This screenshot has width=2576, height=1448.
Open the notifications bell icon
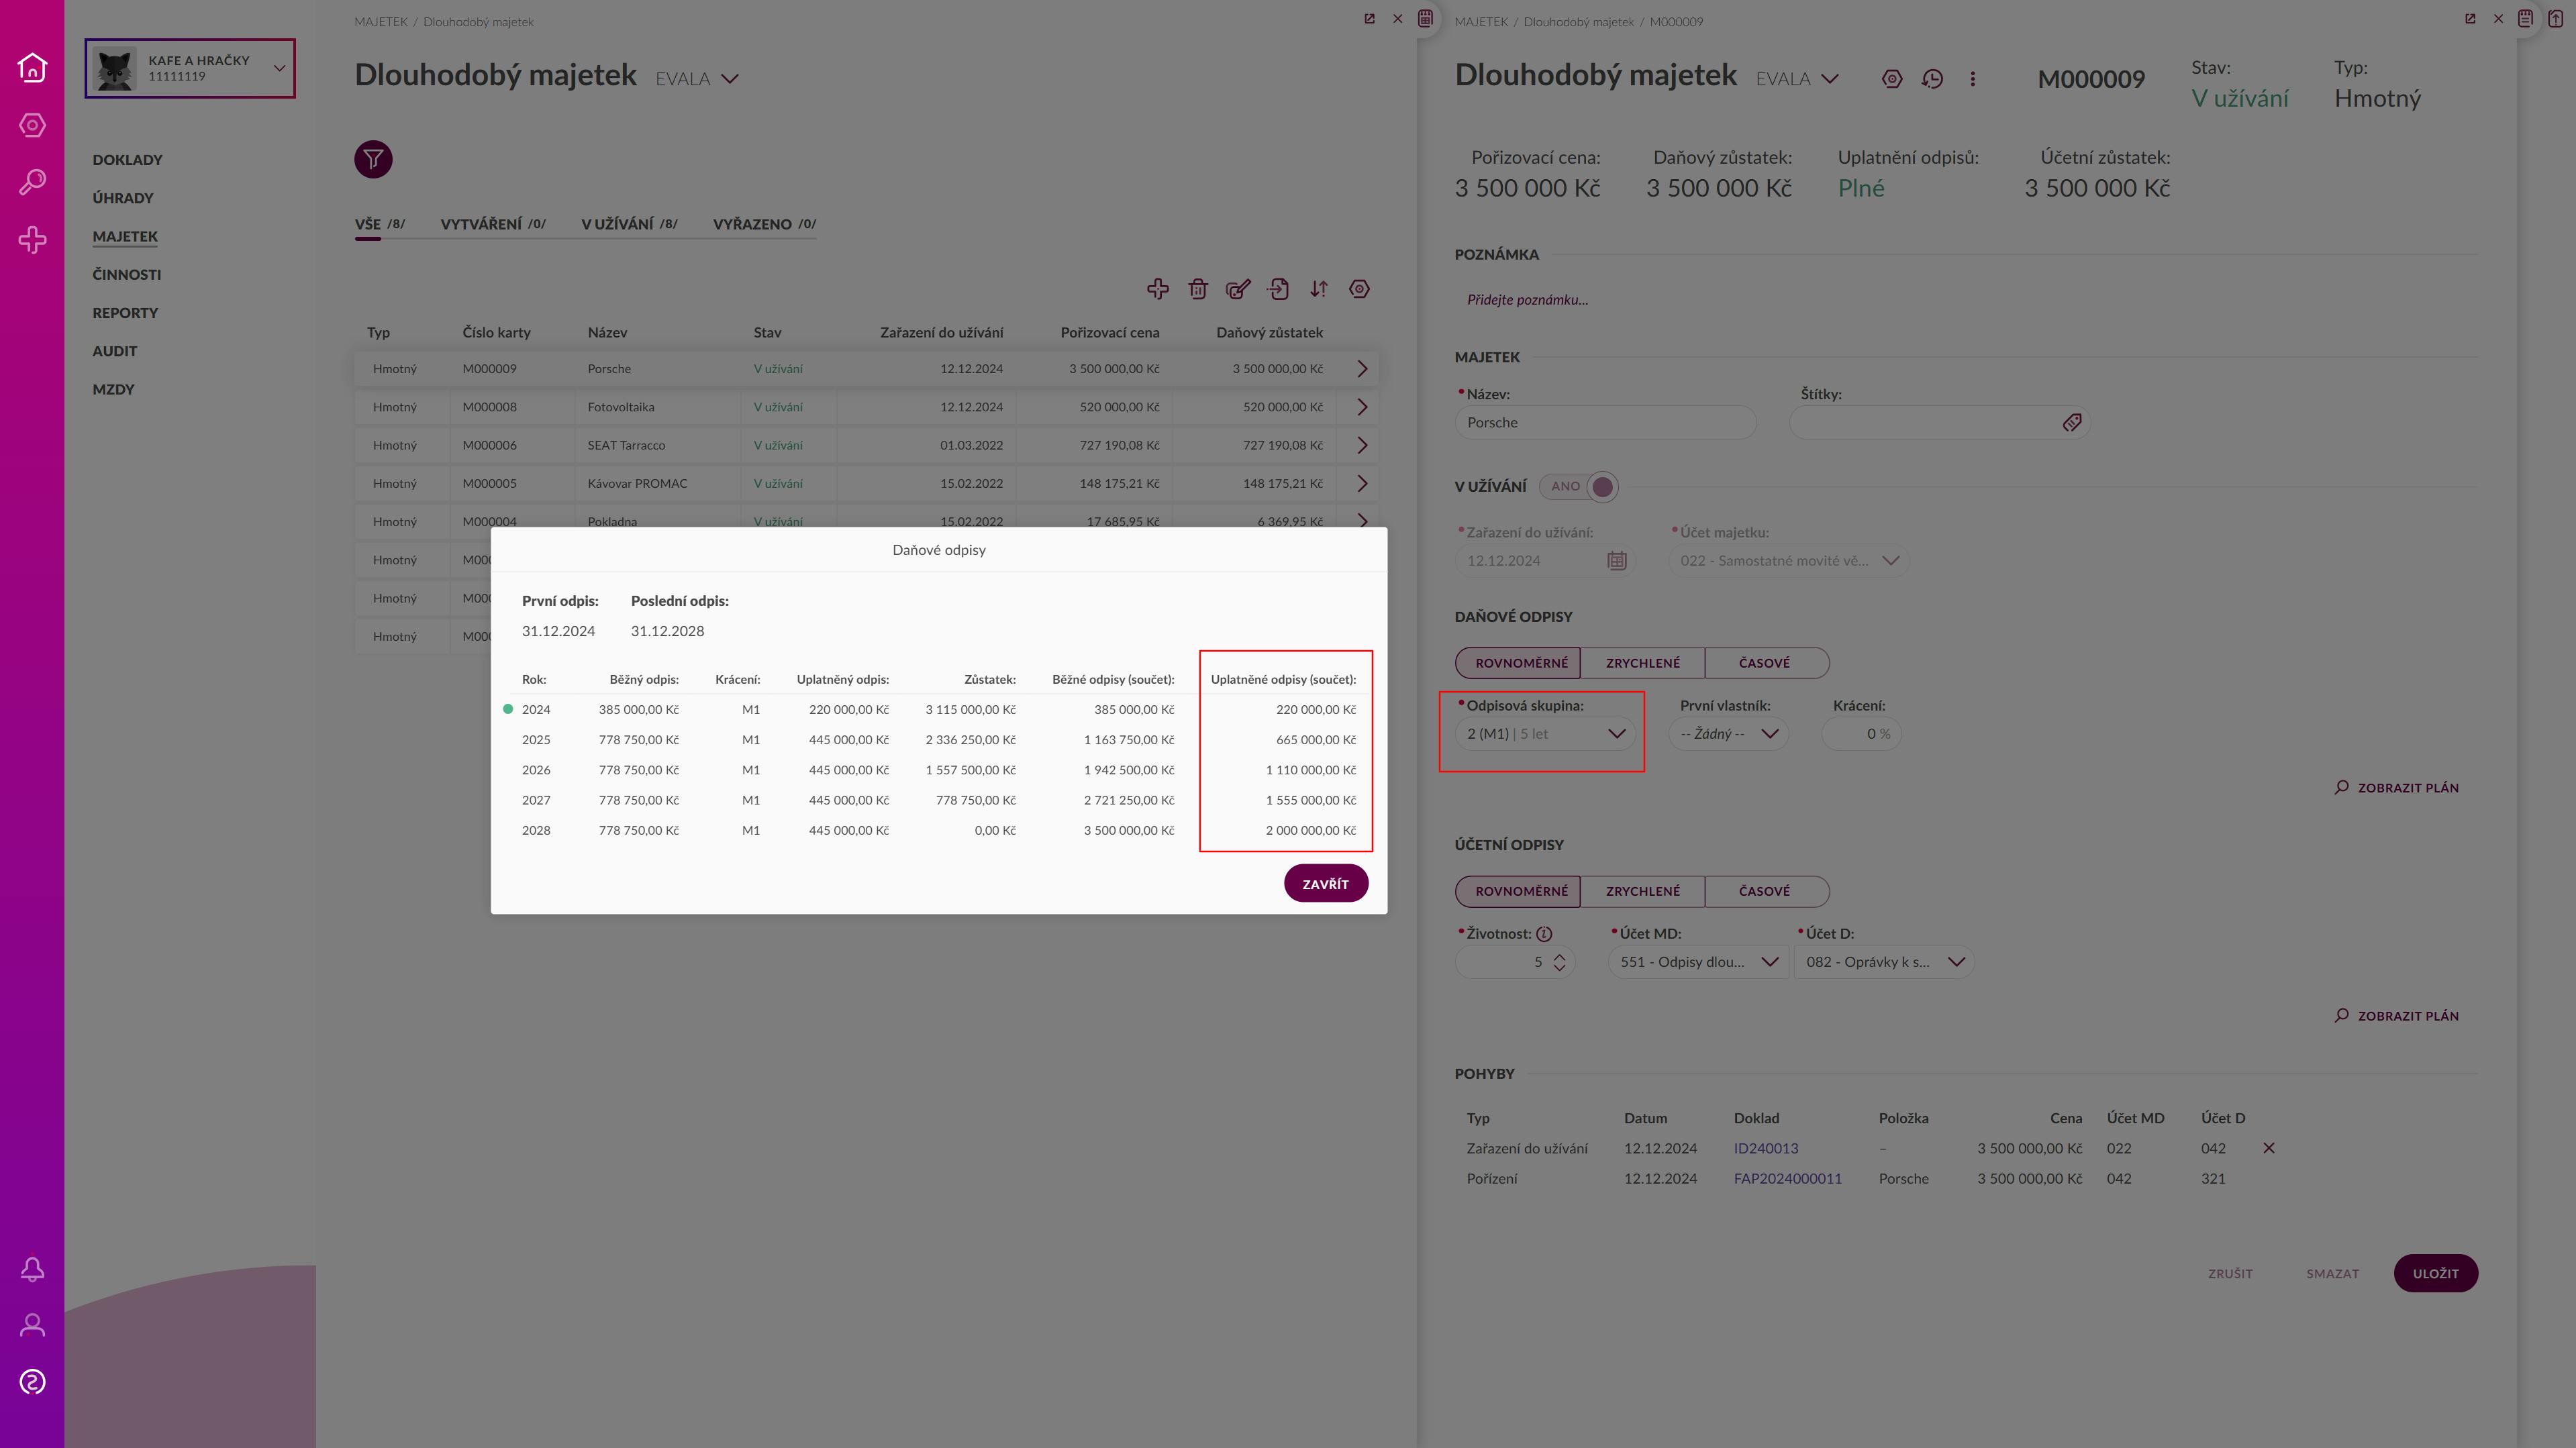(x=32, y=1269)
